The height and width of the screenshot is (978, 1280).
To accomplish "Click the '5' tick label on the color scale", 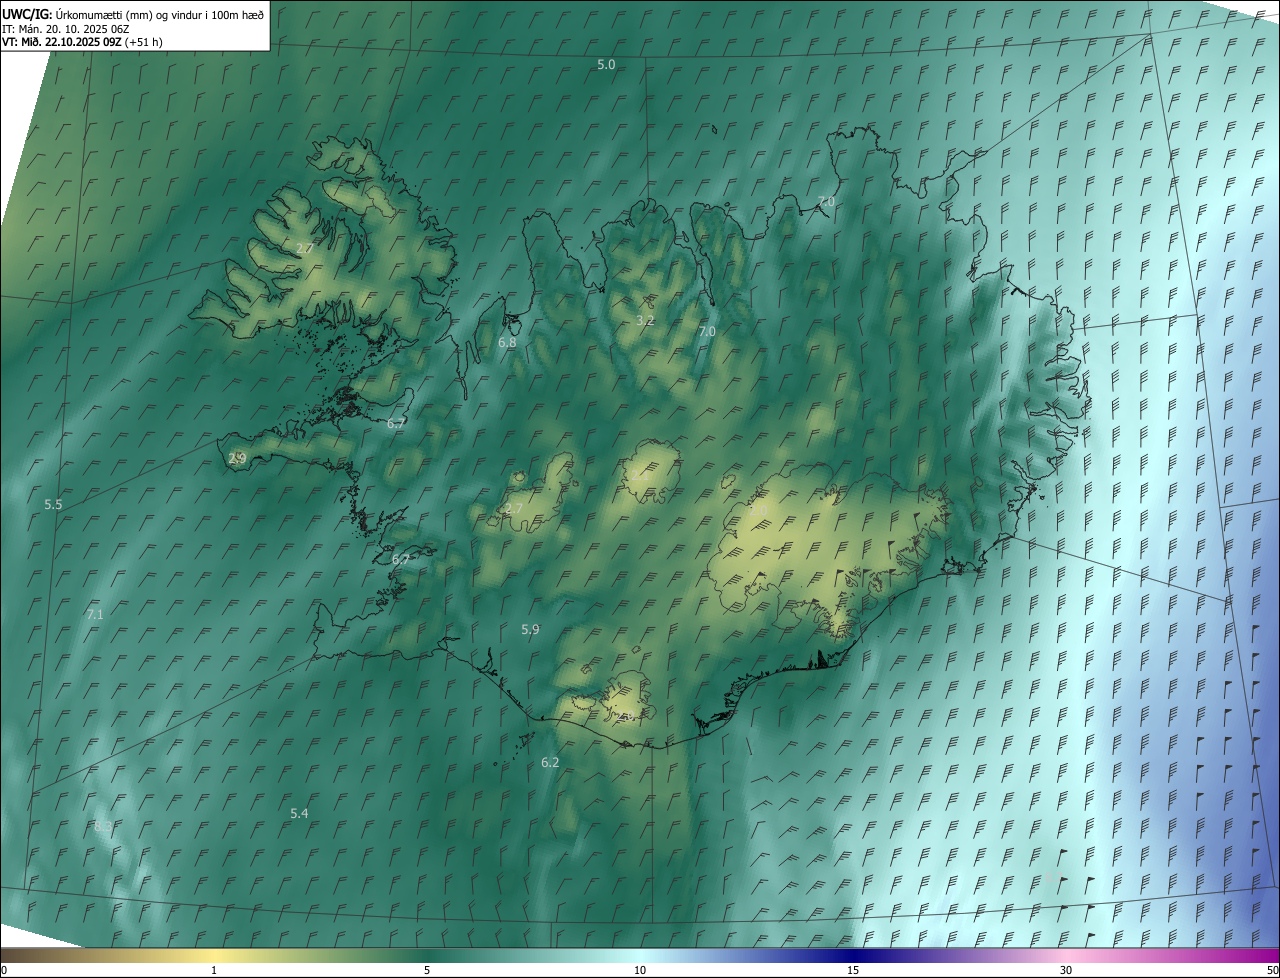I will (427, 970).
